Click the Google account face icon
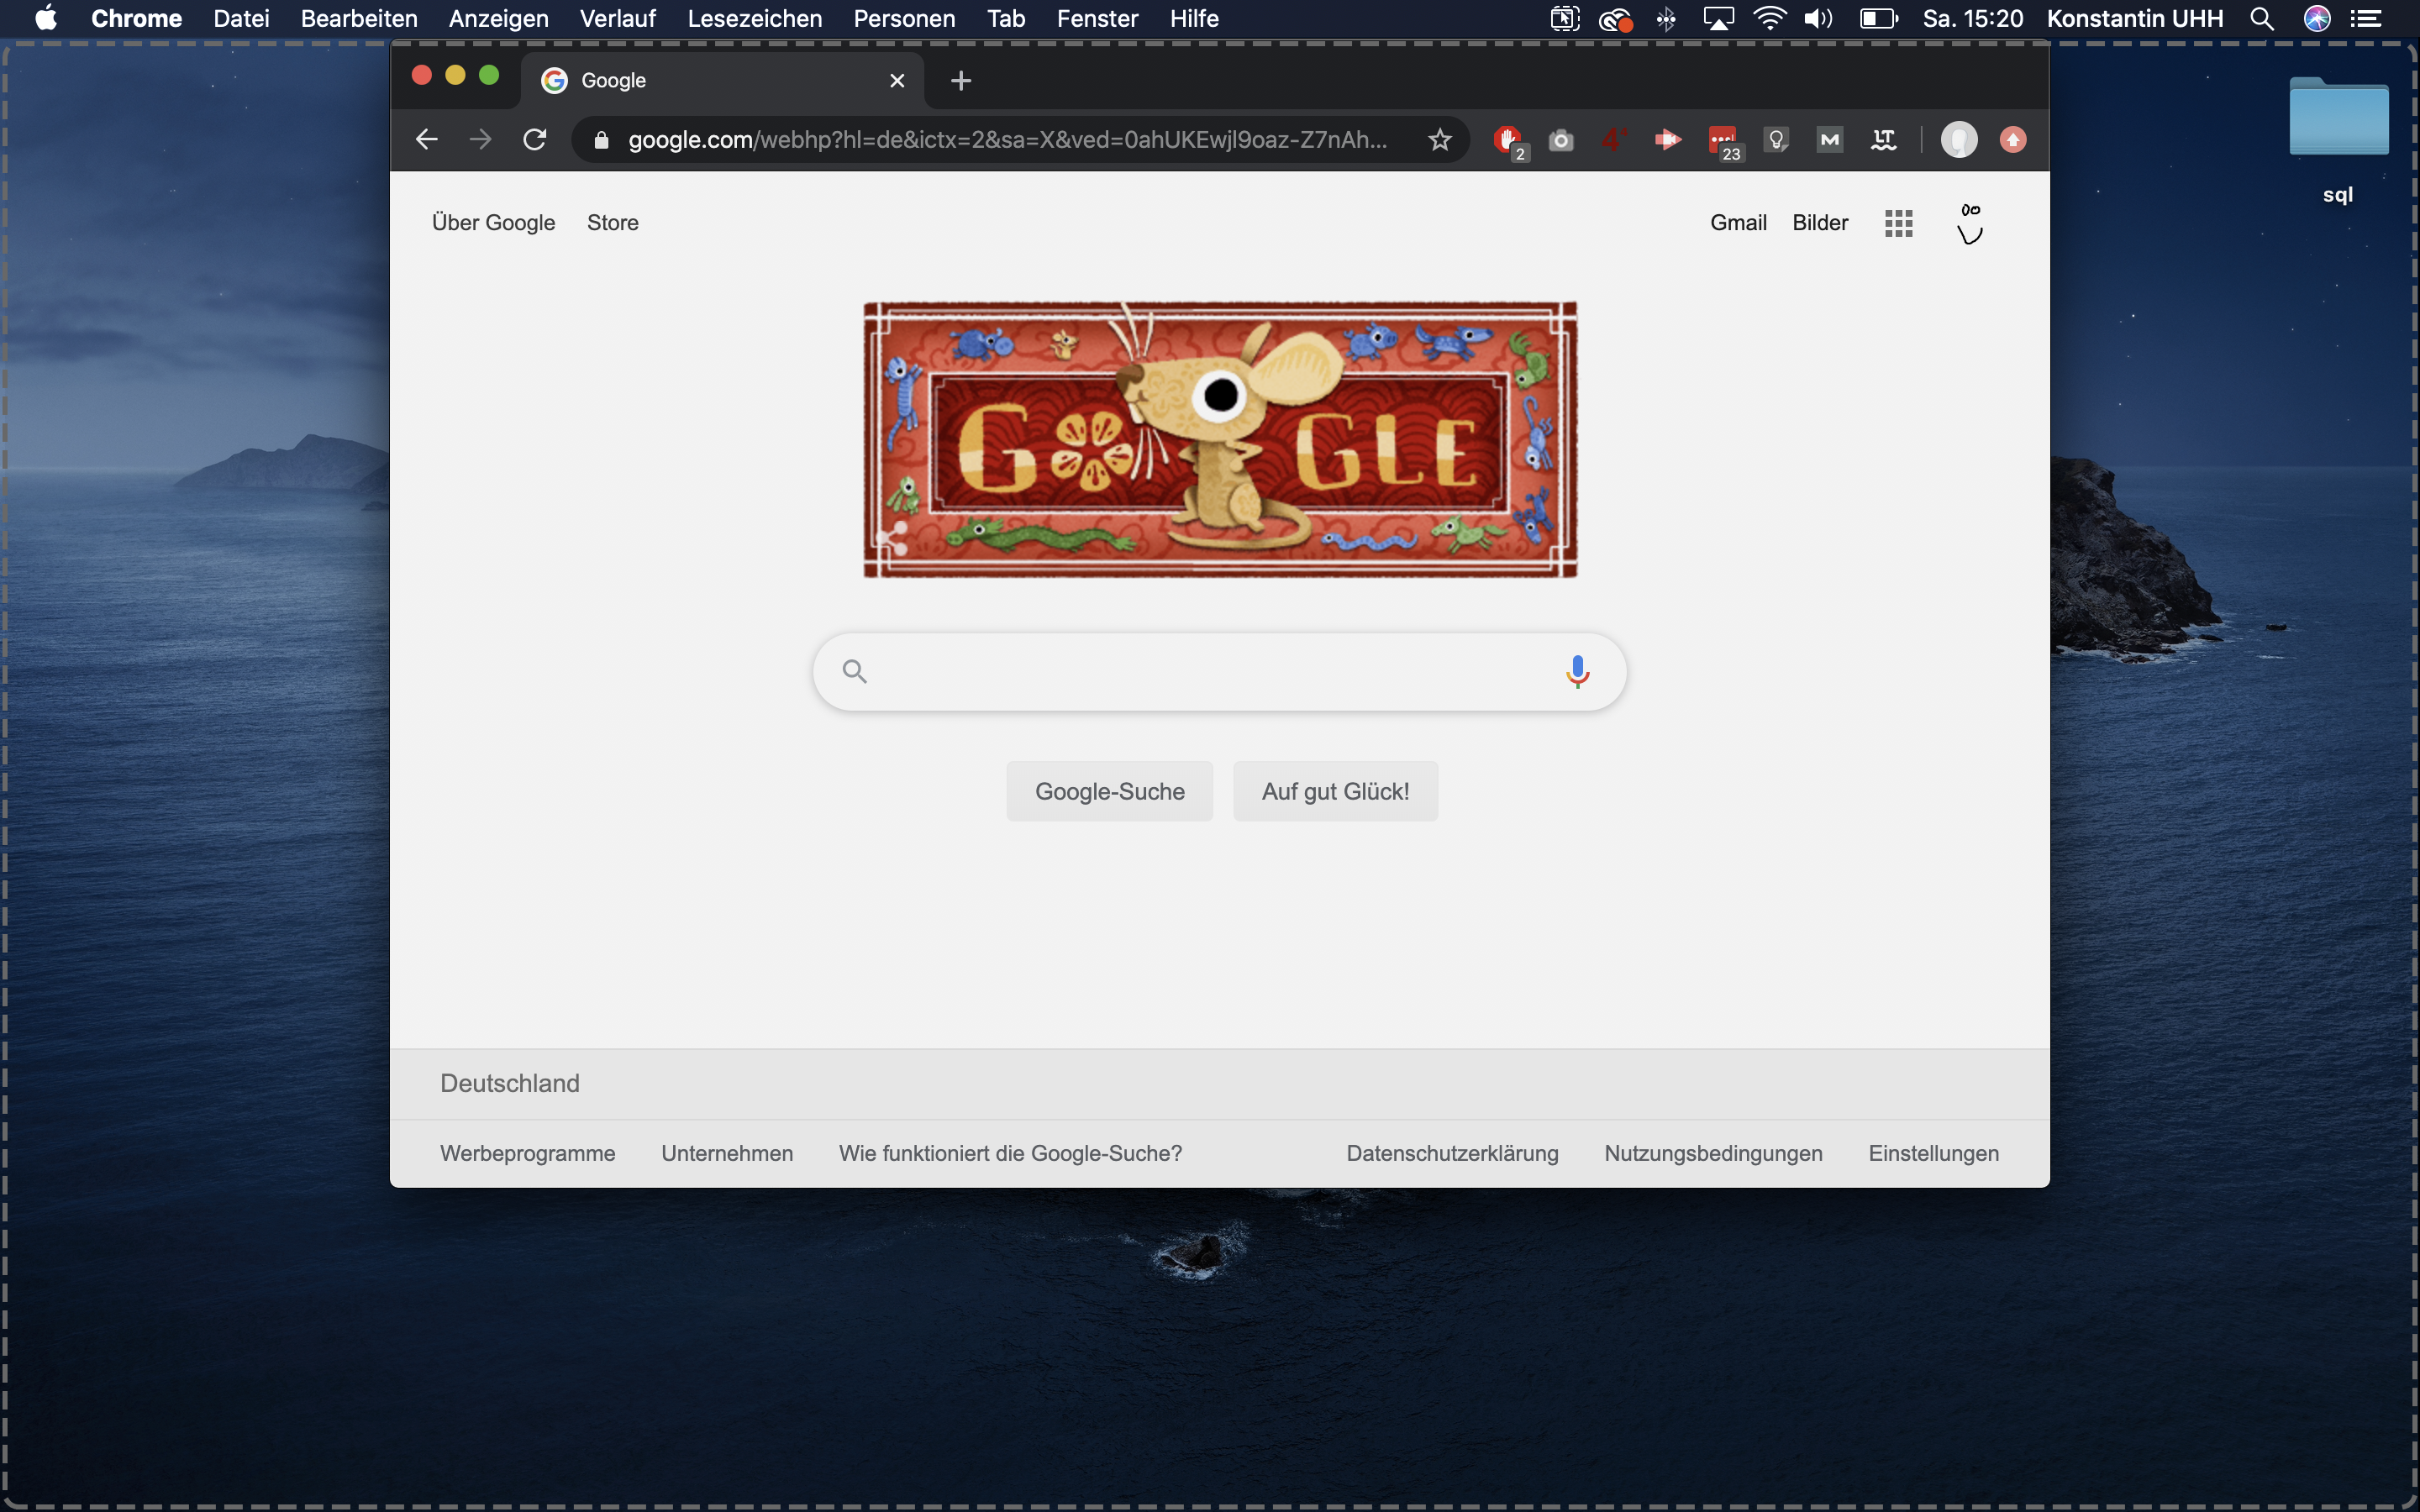 pyautogui.click(x=1970, y=223)
